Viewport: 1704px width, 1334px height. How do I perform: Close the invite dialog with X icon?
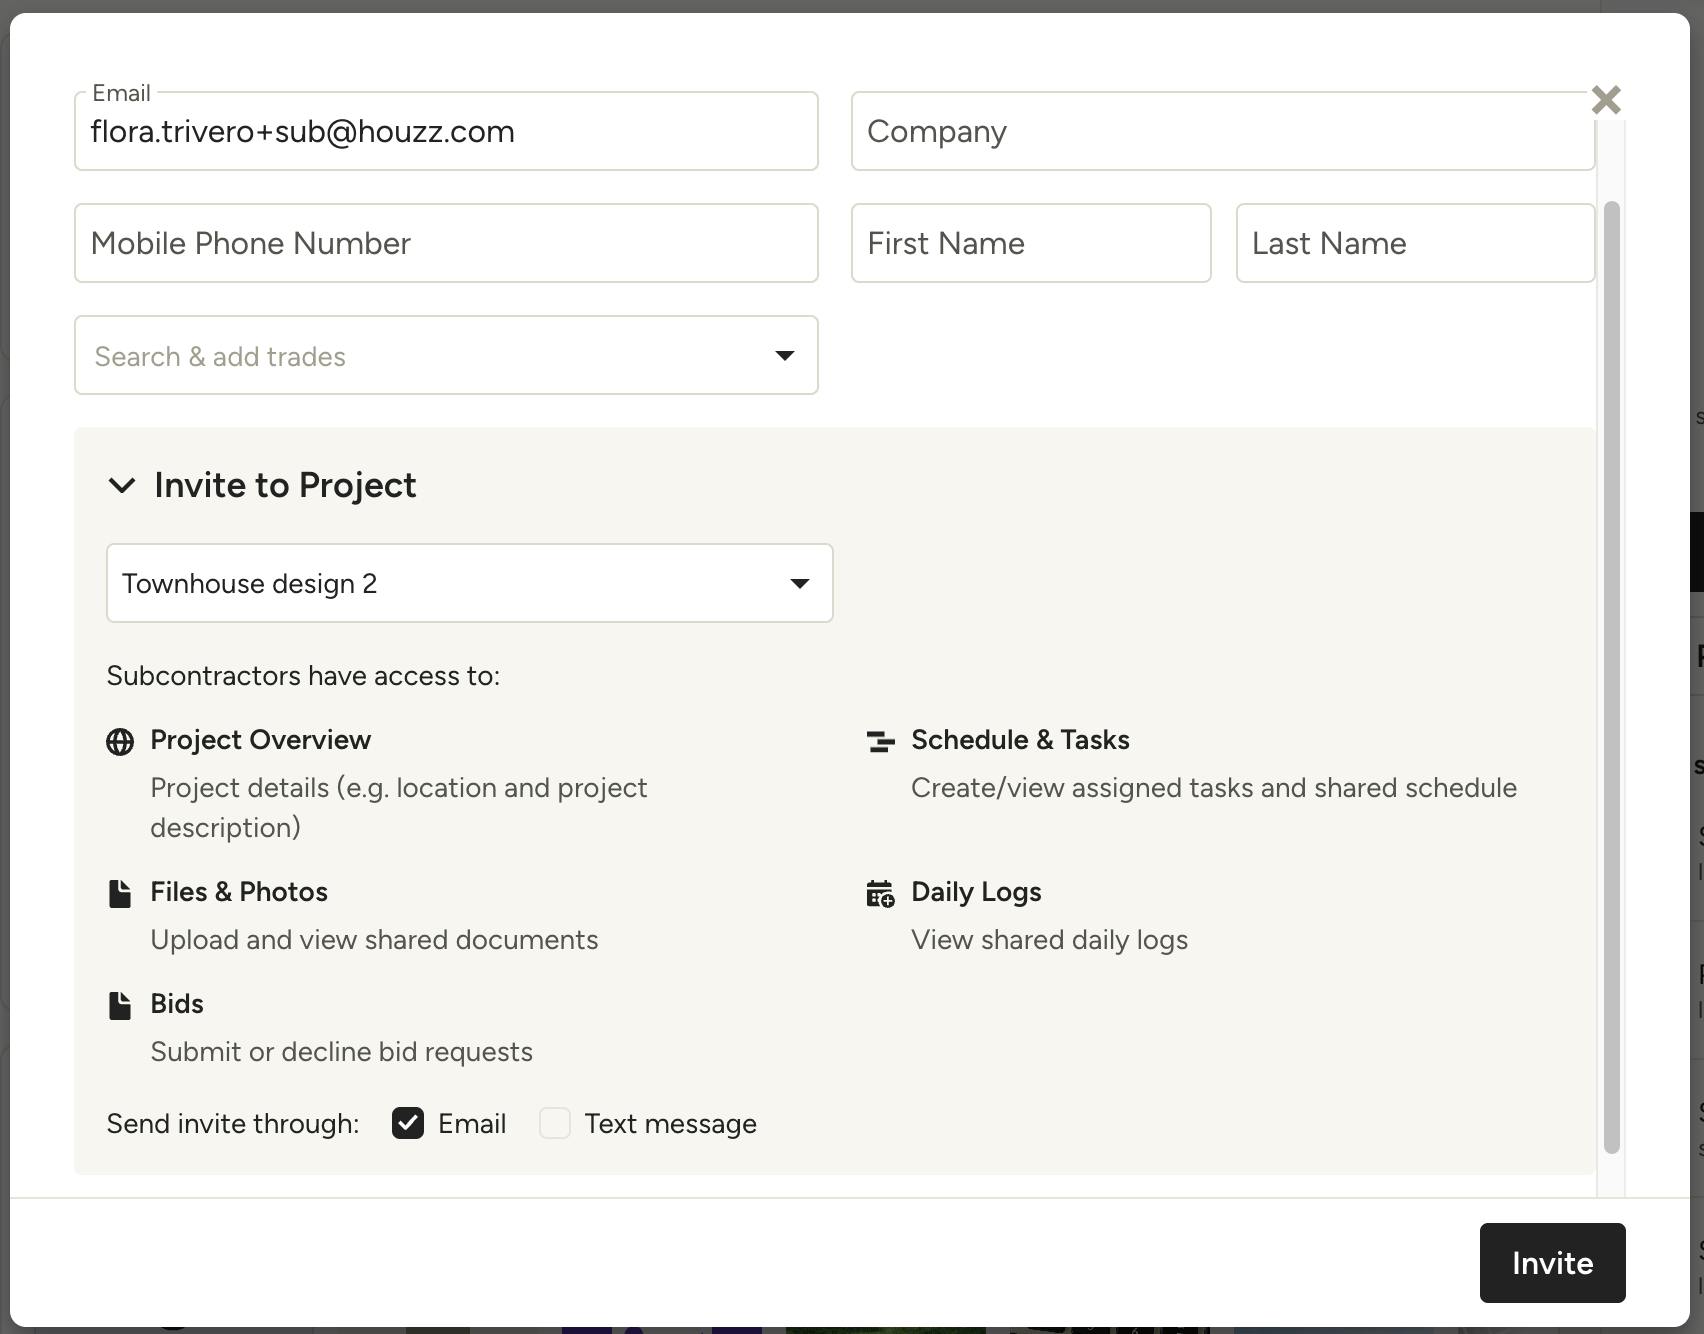pos(1606,100)
